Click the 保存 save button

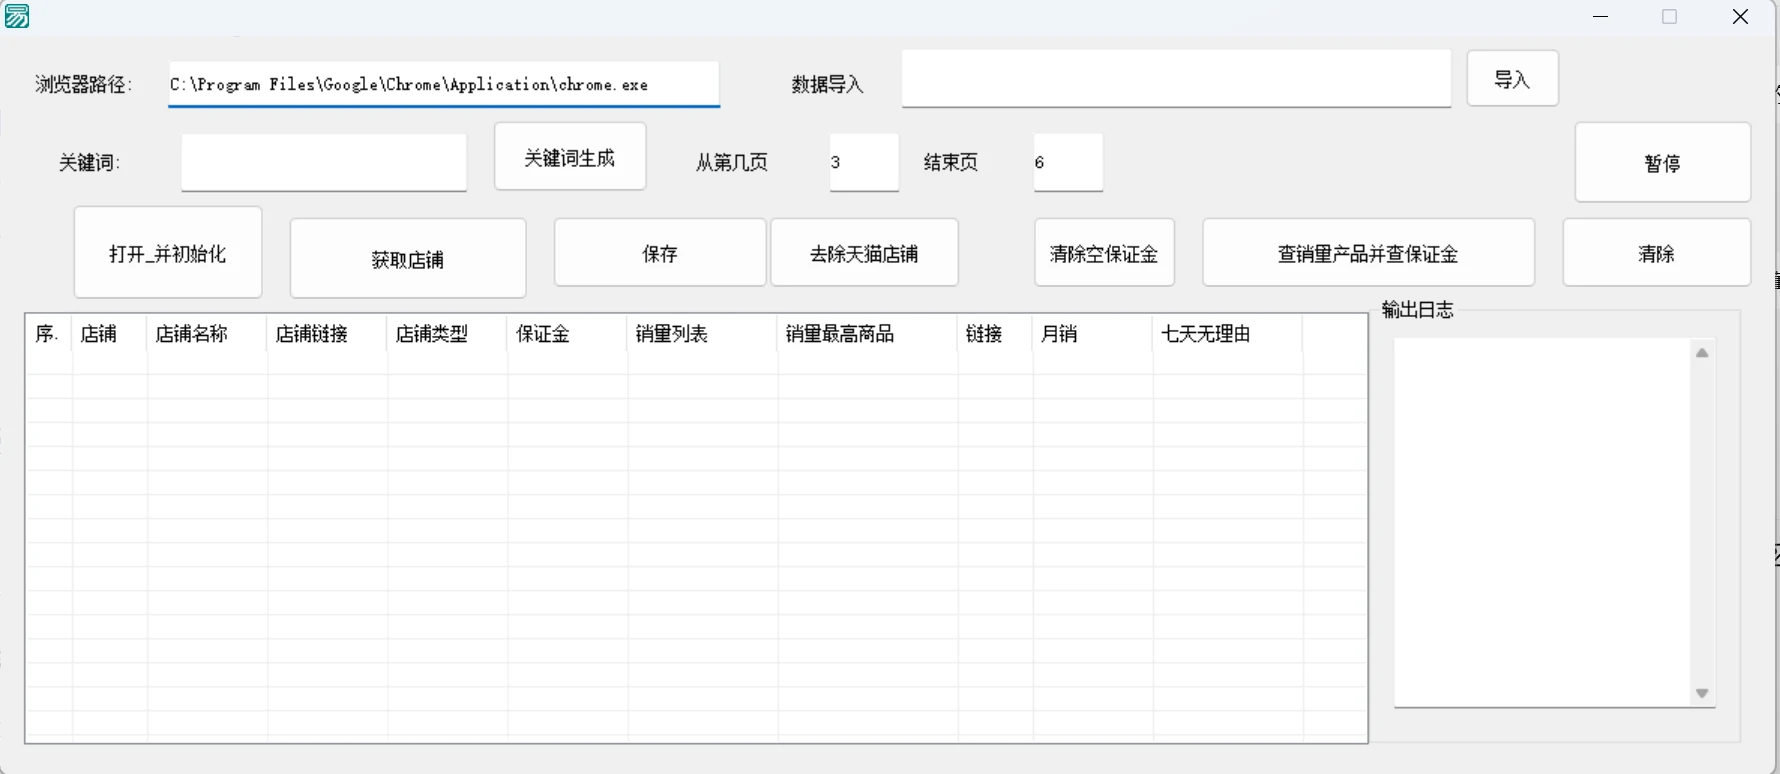[660, 254]
